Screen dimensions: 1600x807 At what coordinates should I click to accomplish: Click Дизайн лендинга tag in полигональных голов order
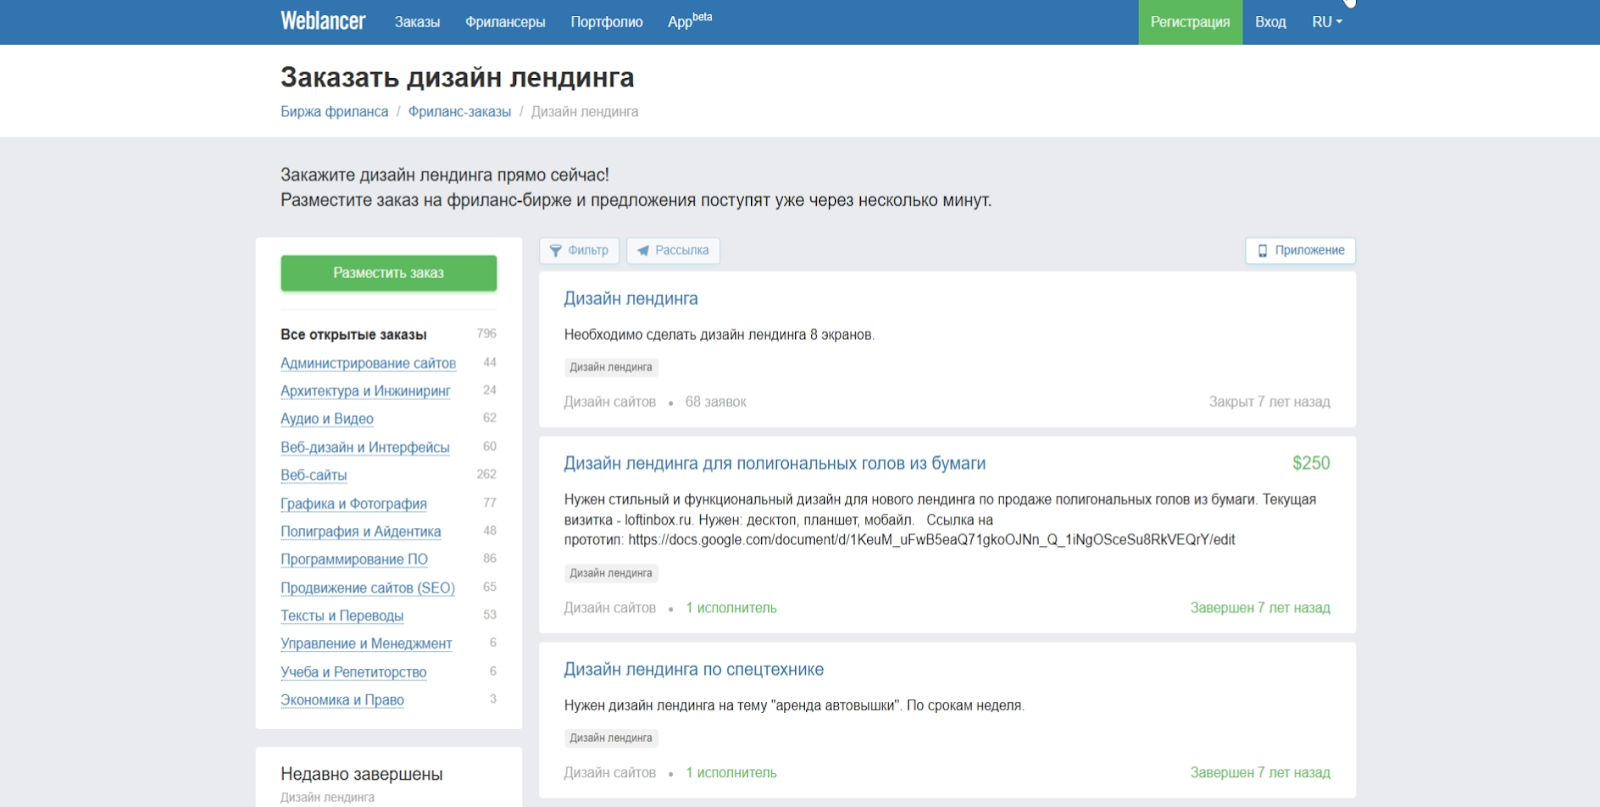[611, 574]
